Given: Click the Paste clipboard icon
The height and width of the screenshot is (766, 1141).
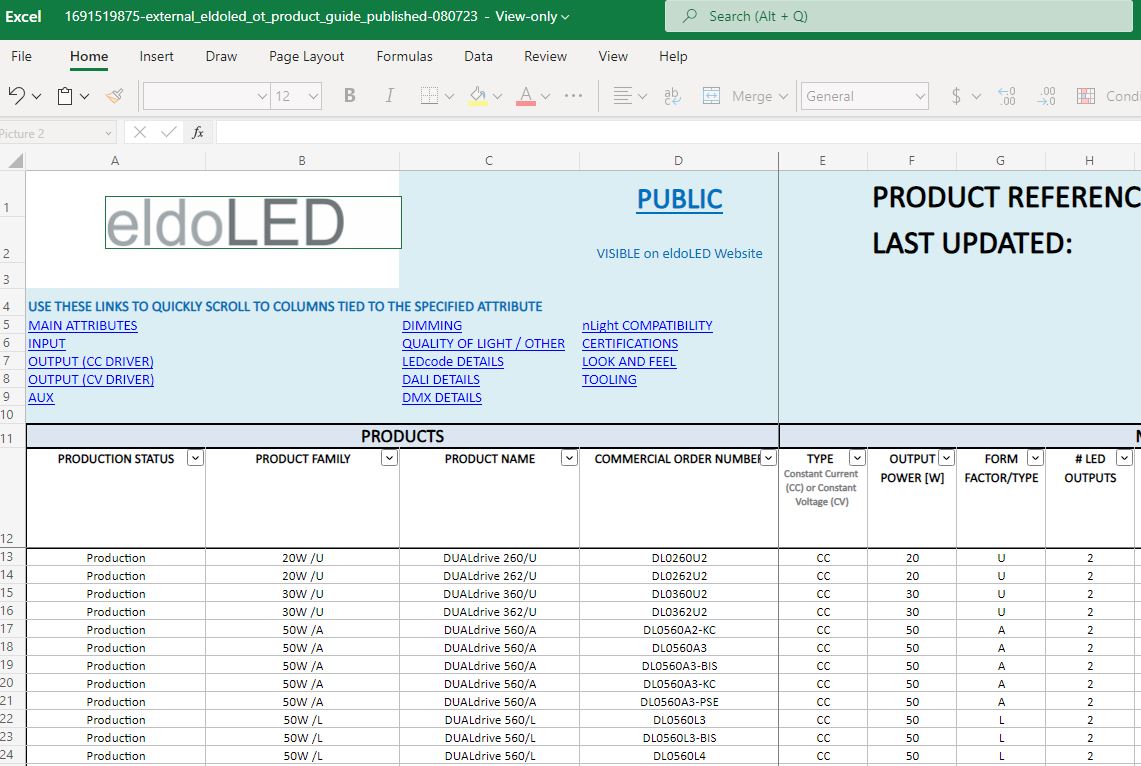Looking at the screenshot, I should click(65, 96).
